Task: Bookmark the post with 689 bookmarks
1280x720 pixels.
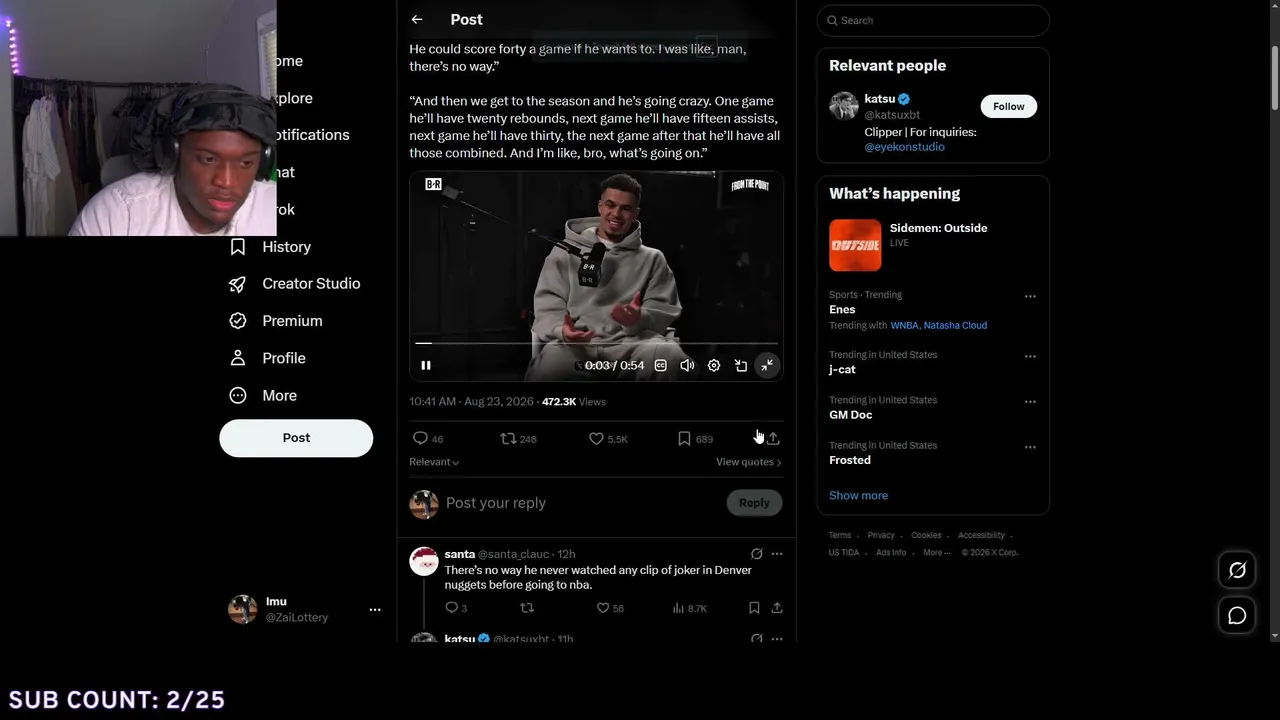Action: [x=695, y=439]
